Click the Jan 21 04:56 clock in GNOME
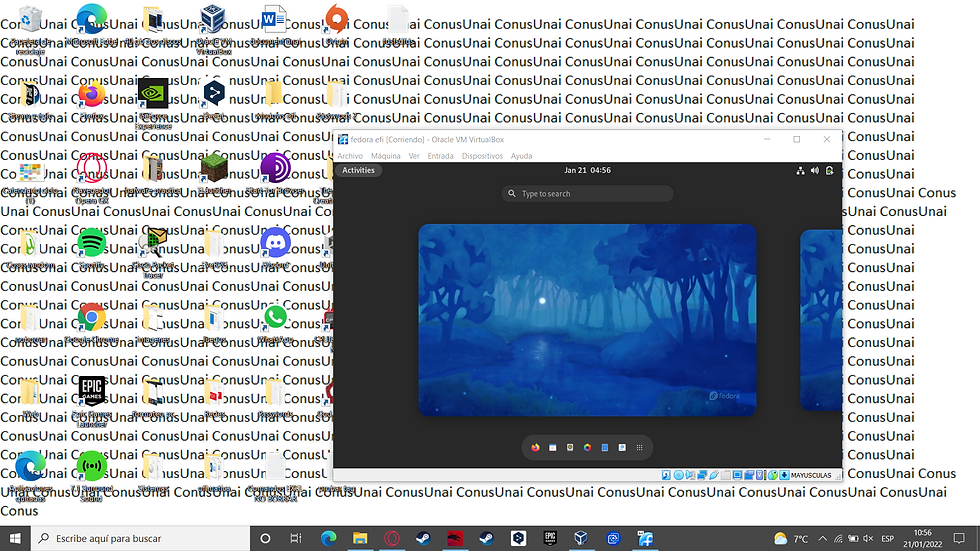 [x=588, y=170]
